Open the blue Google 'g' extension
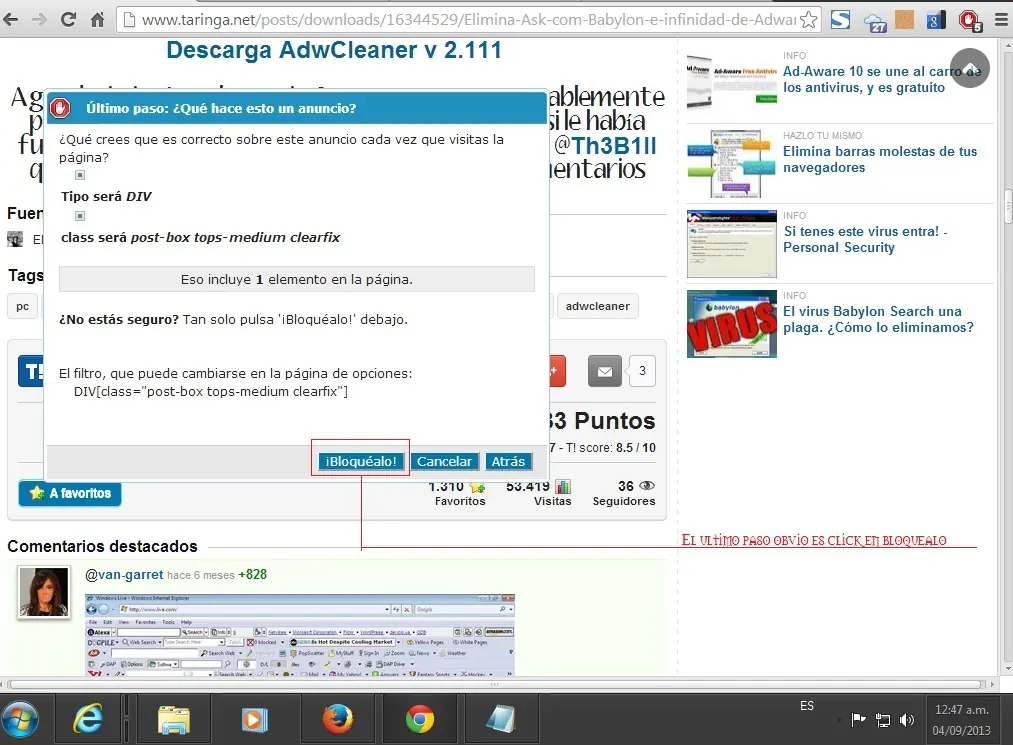 tap(935, 20)
